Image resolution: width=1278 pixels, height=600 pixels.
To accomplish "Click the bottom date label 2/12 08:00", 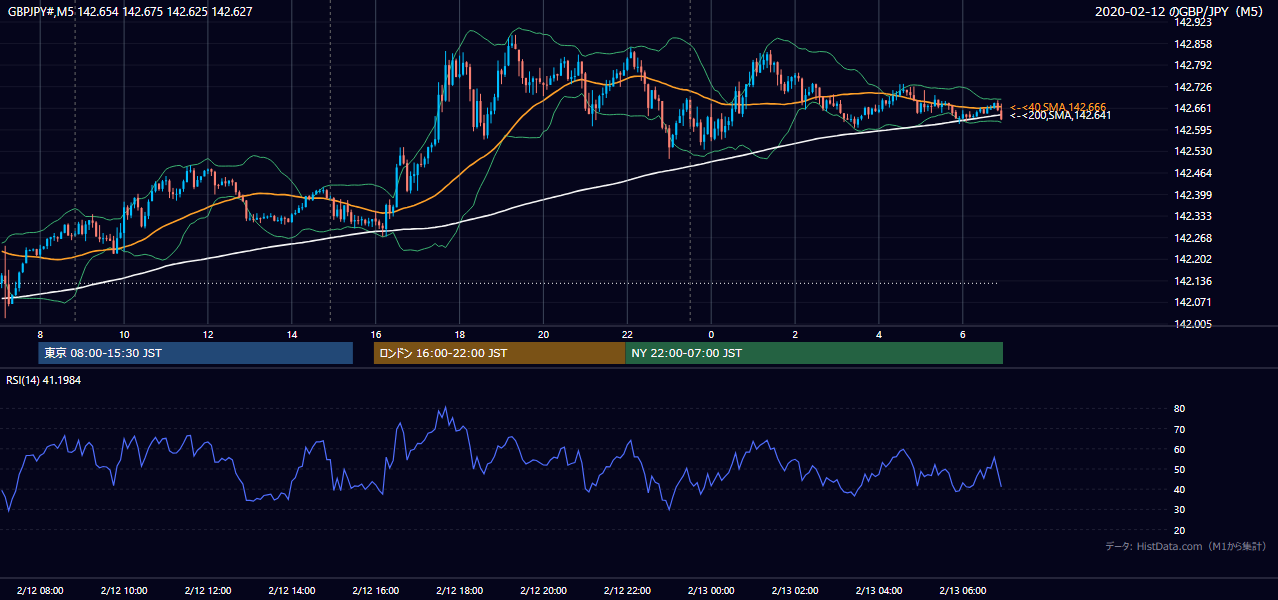I will pyautogui.click(x=40, y=591).
